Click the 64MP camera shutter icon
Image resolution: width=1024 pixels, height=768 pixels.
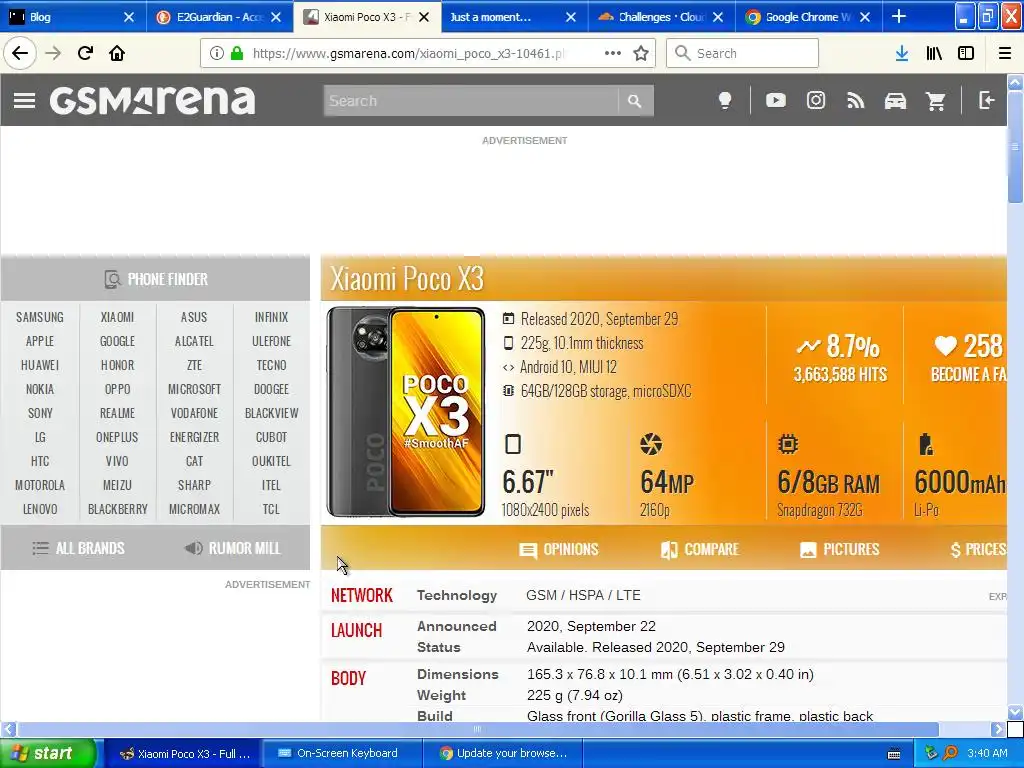[x=650, y=444]
